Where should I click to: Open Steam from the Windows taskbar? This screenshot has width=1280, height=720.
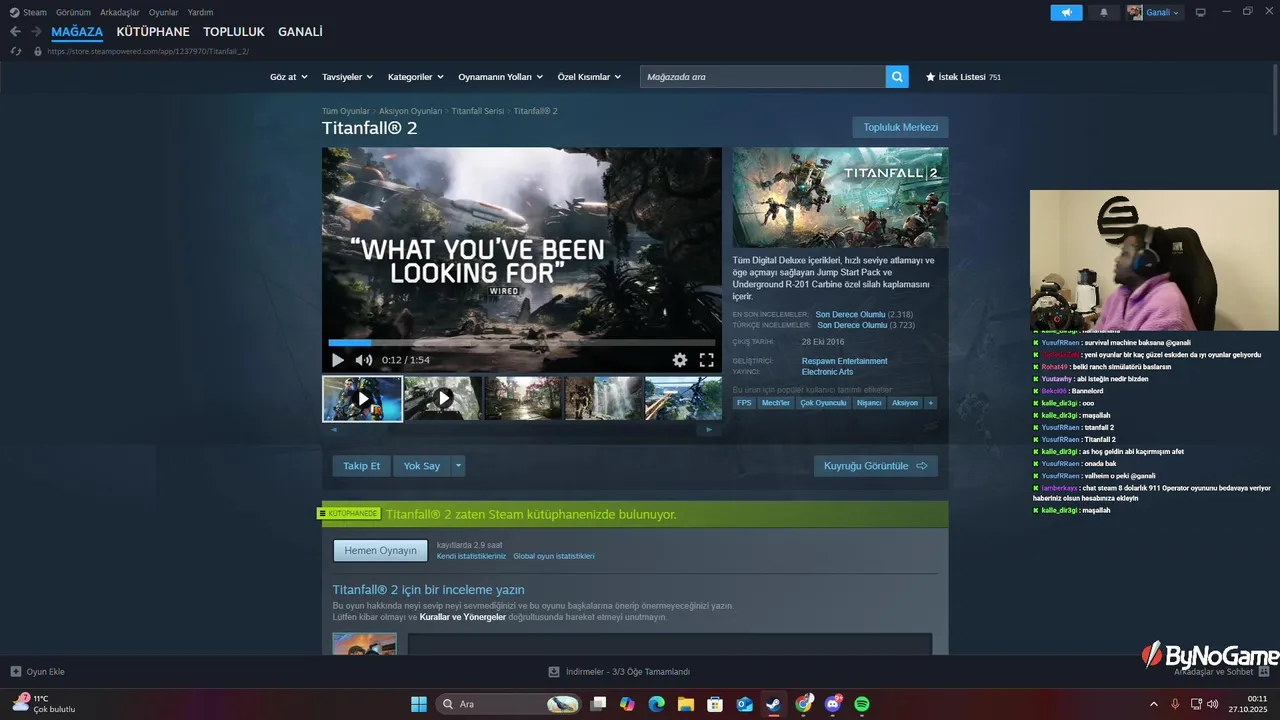click(x=774, y=704)
